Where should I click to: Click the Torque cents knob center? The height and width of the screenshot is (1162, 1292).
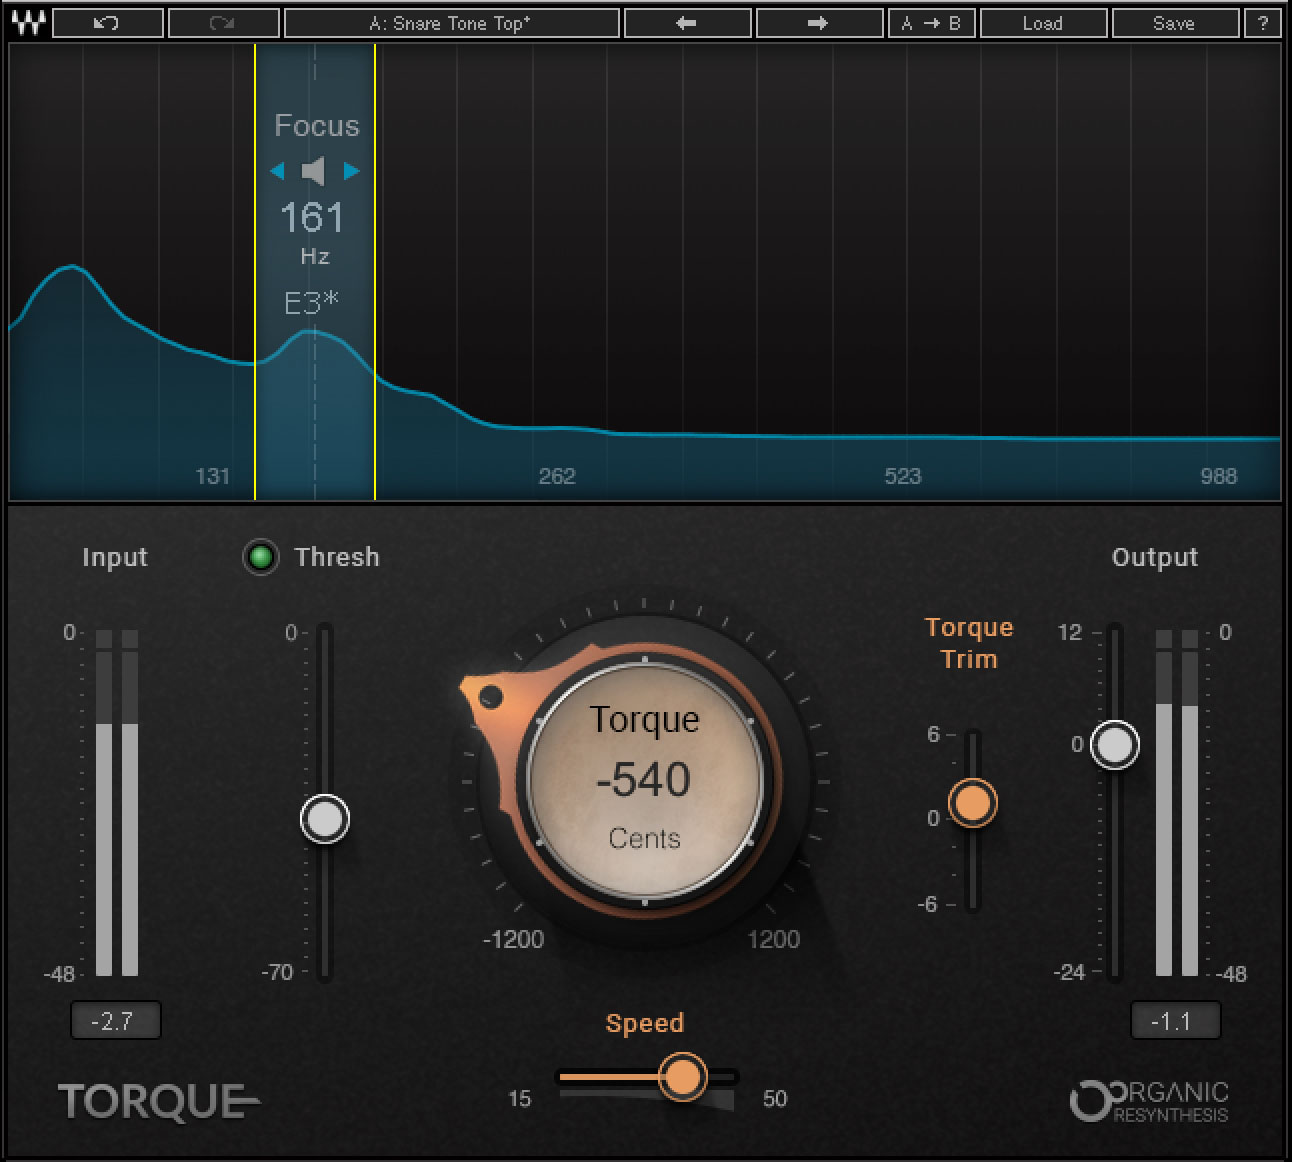[x=645, y=778]
